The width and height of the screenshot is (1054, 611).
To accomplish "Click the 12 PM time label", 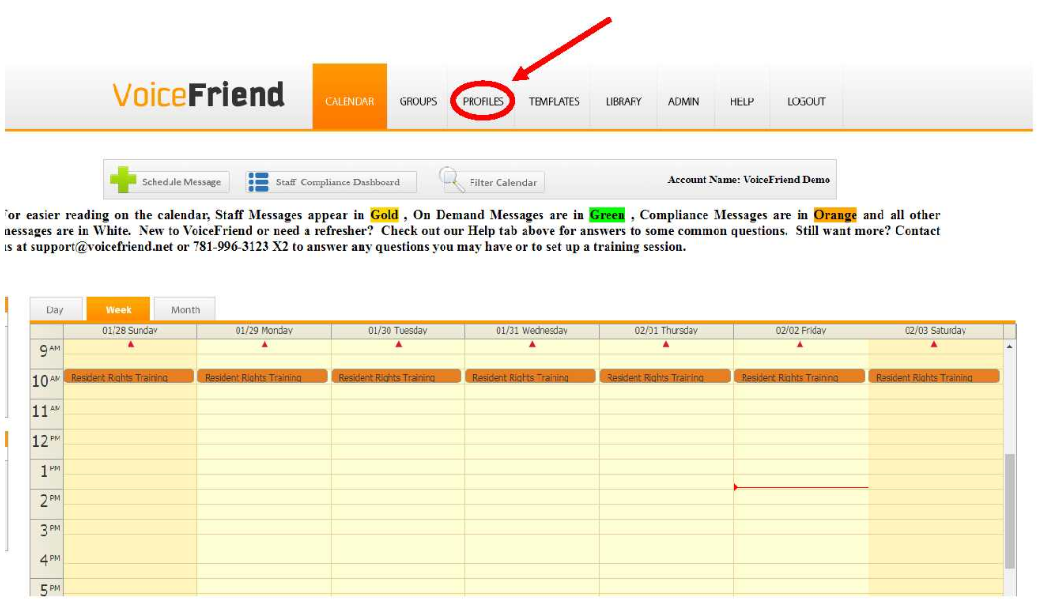I will click(x=46, y=441).
